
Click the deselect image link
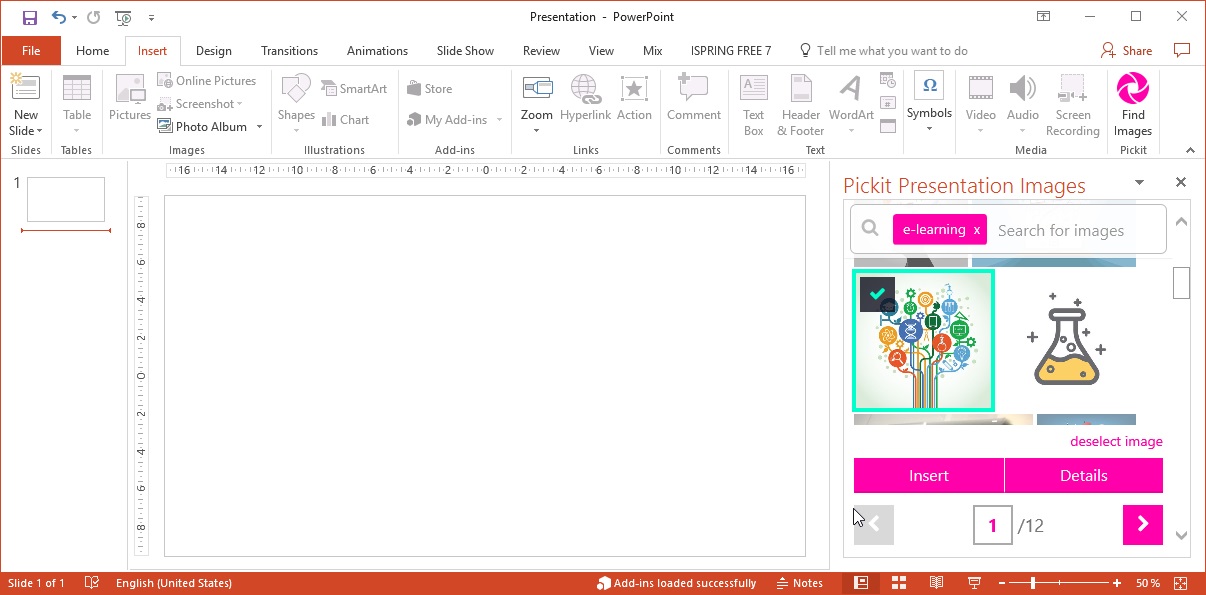pos(1116,441)
